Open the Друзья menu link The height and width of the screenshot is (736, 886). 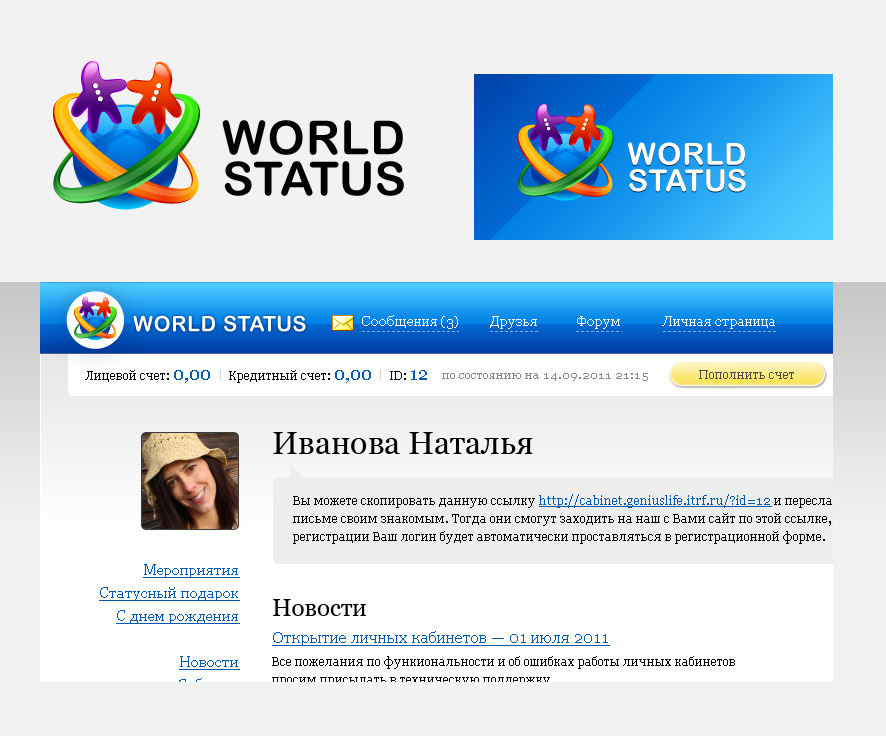[513, 321]
